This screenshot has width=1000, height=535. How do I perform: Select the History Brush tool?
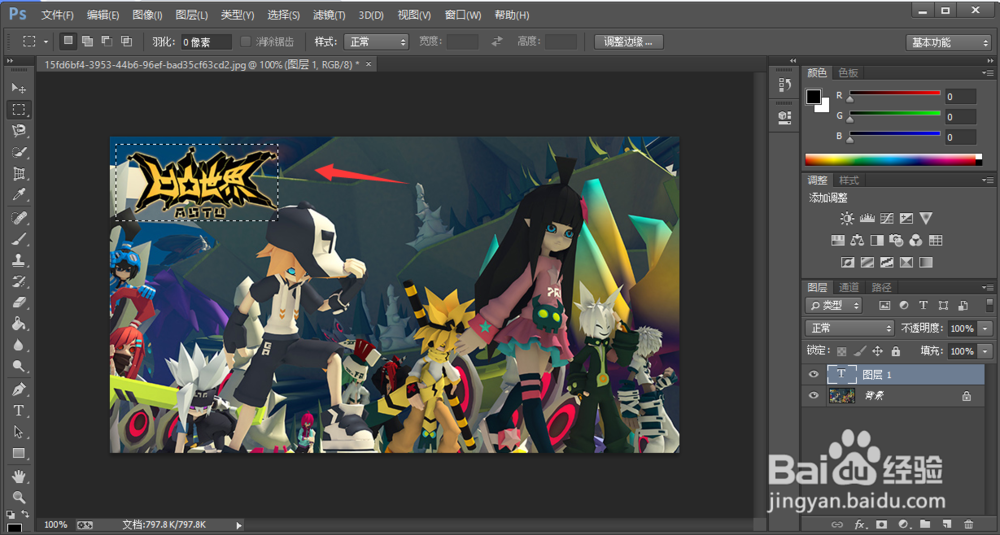click(18, 281)
